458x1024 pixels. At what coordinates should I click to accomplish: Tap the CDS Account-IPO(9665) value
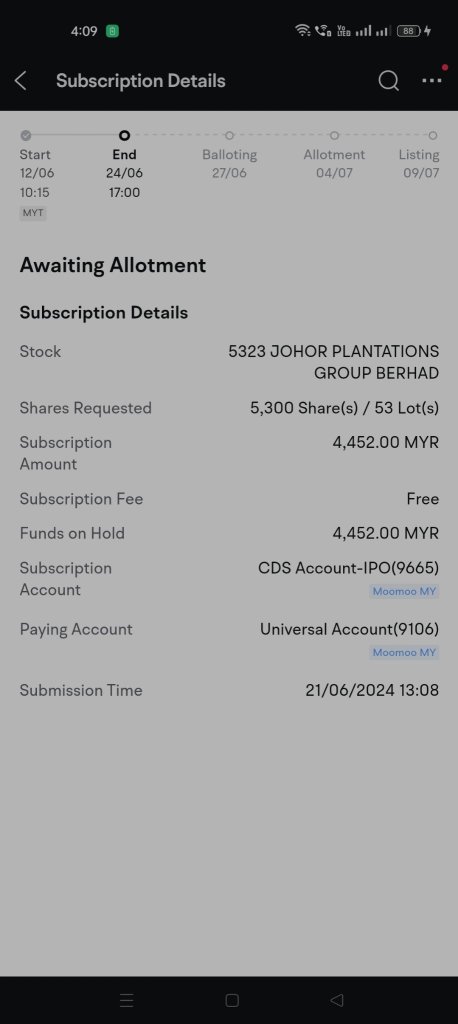pos(348,568)
